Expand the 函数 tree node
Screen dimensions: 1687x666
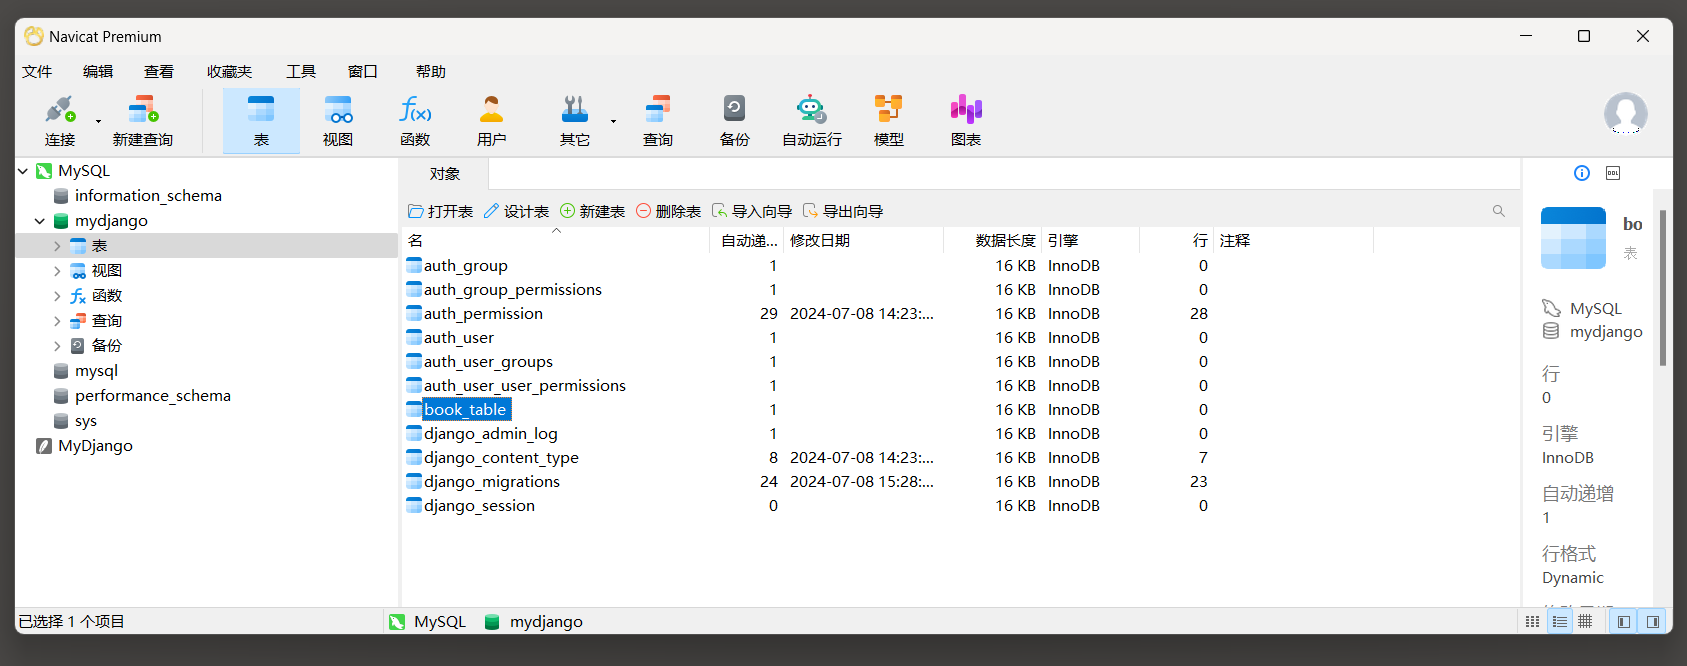pyautogui.click(x=57, y=296)
